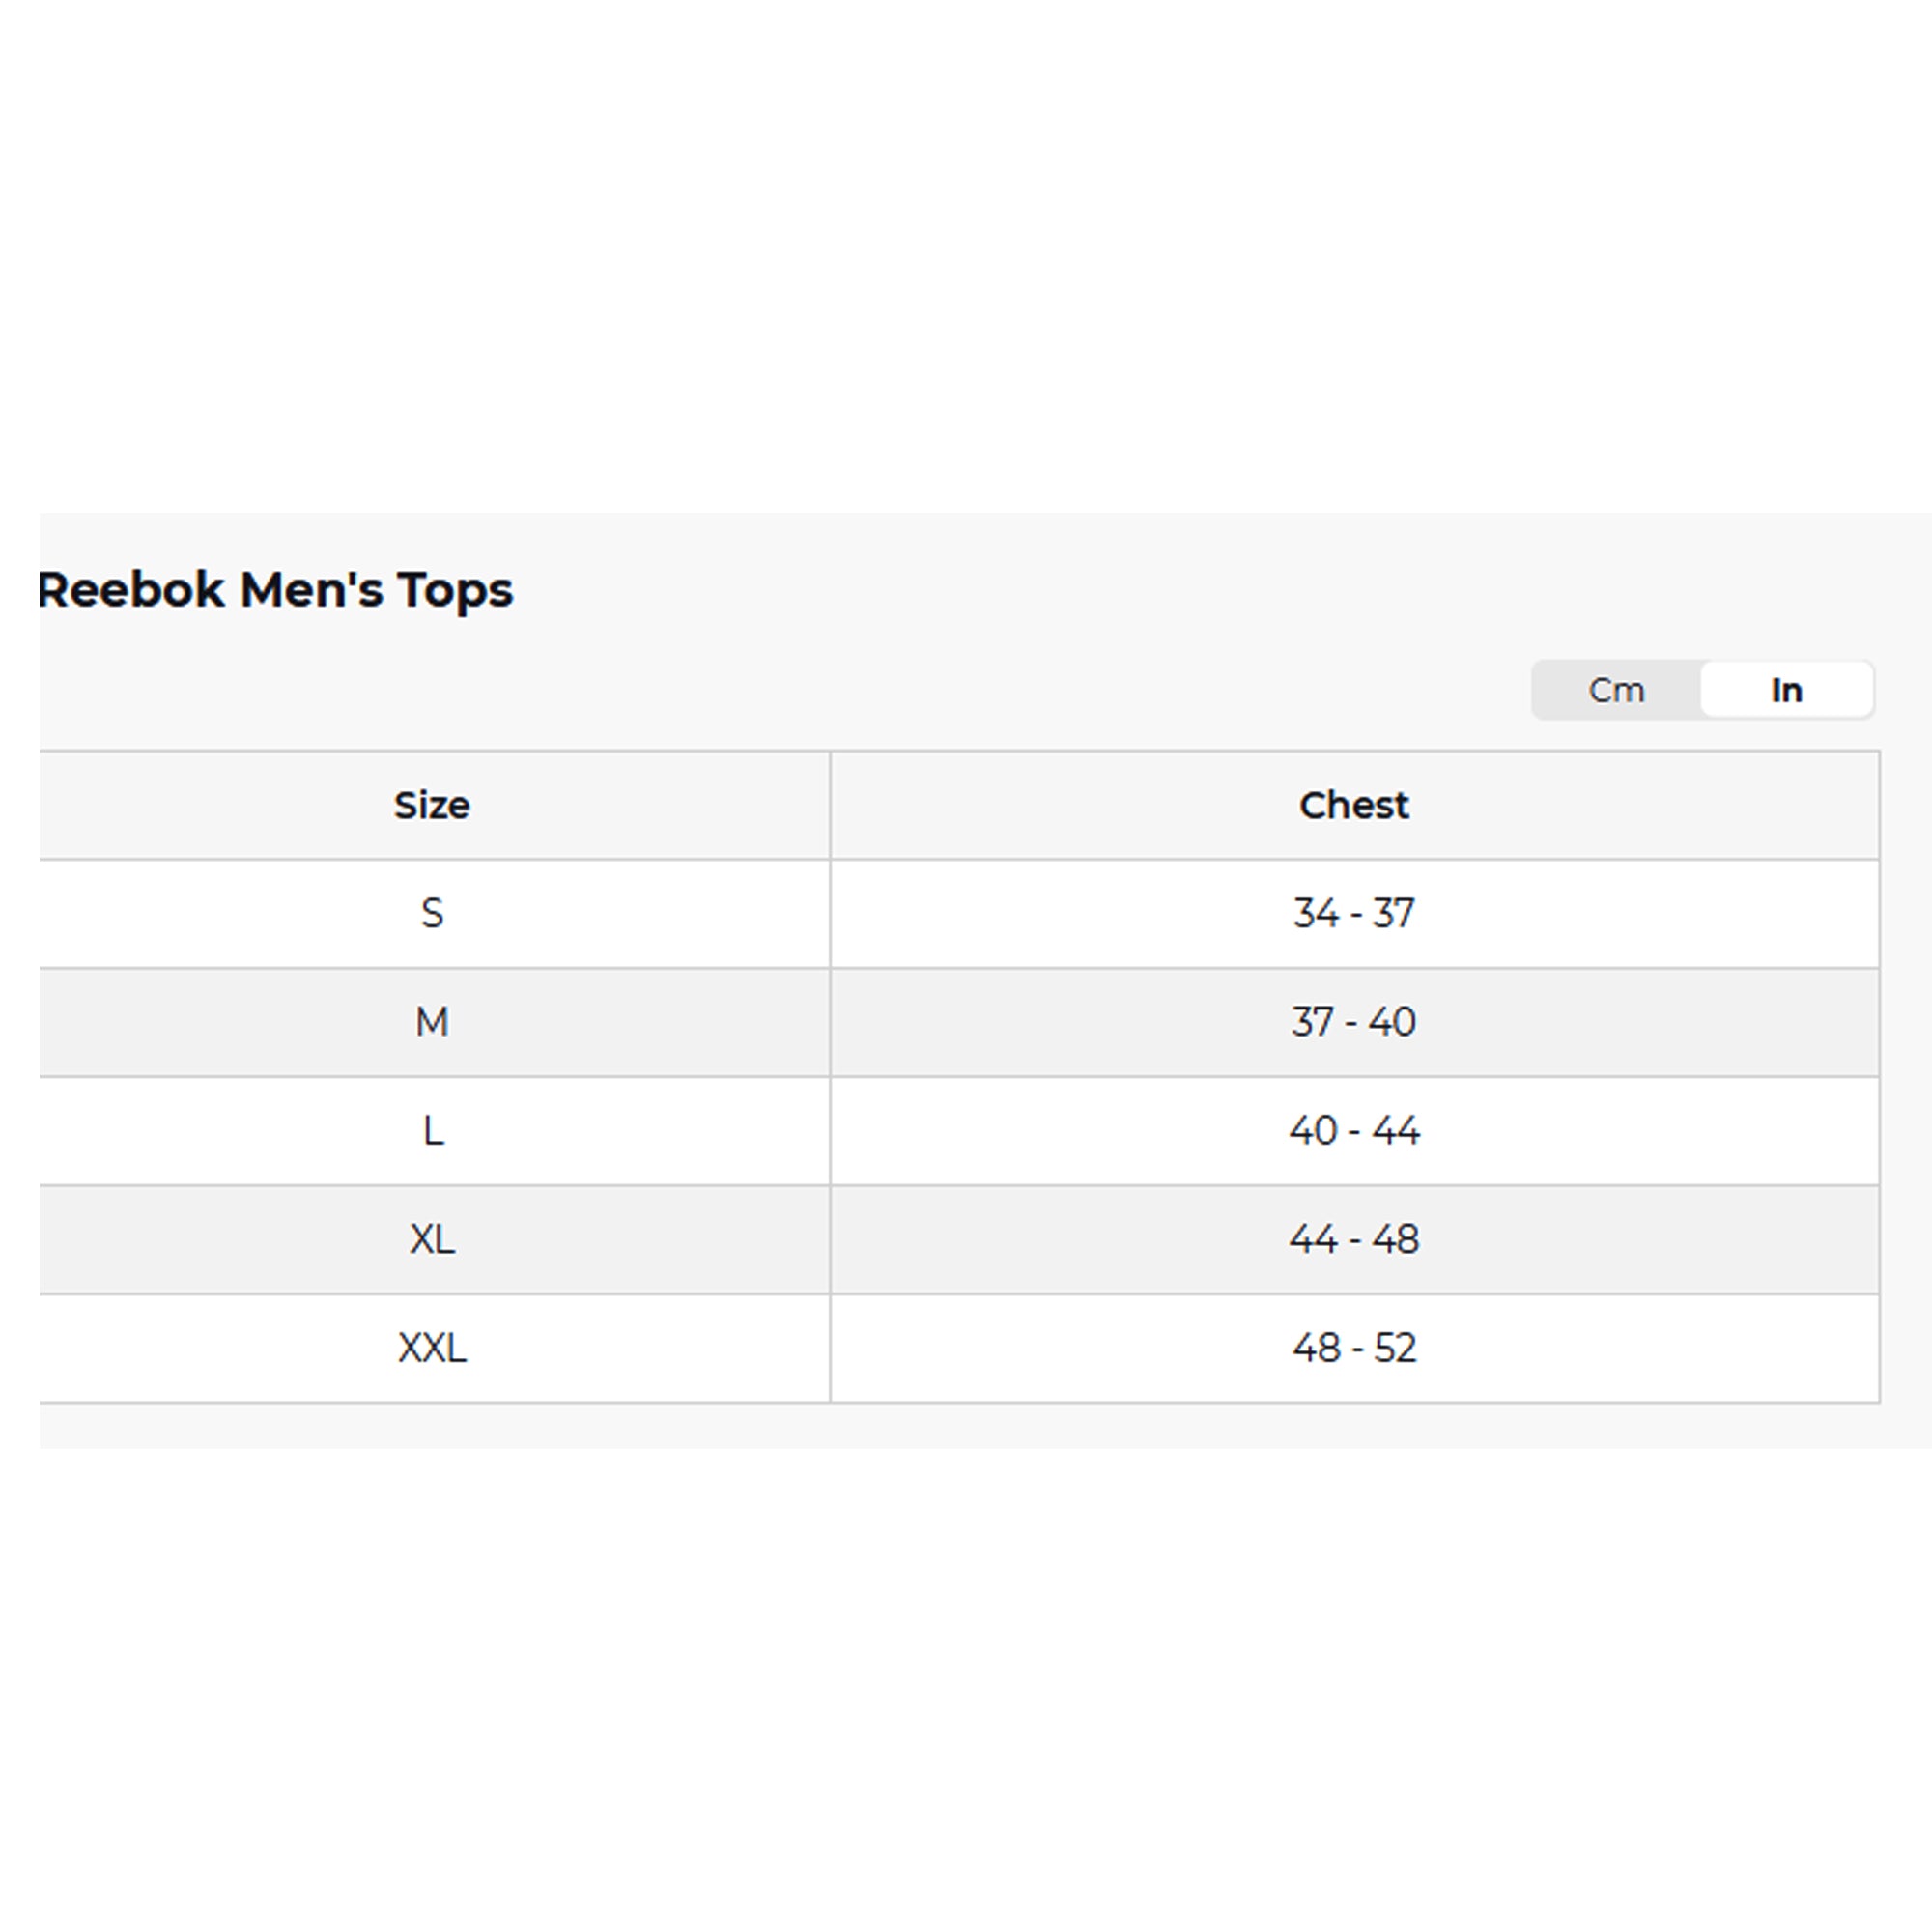This screenshot has width=1932, height=1932.
Task: Click the 44 - 48 chest value
Action: pos(1354,1240)
